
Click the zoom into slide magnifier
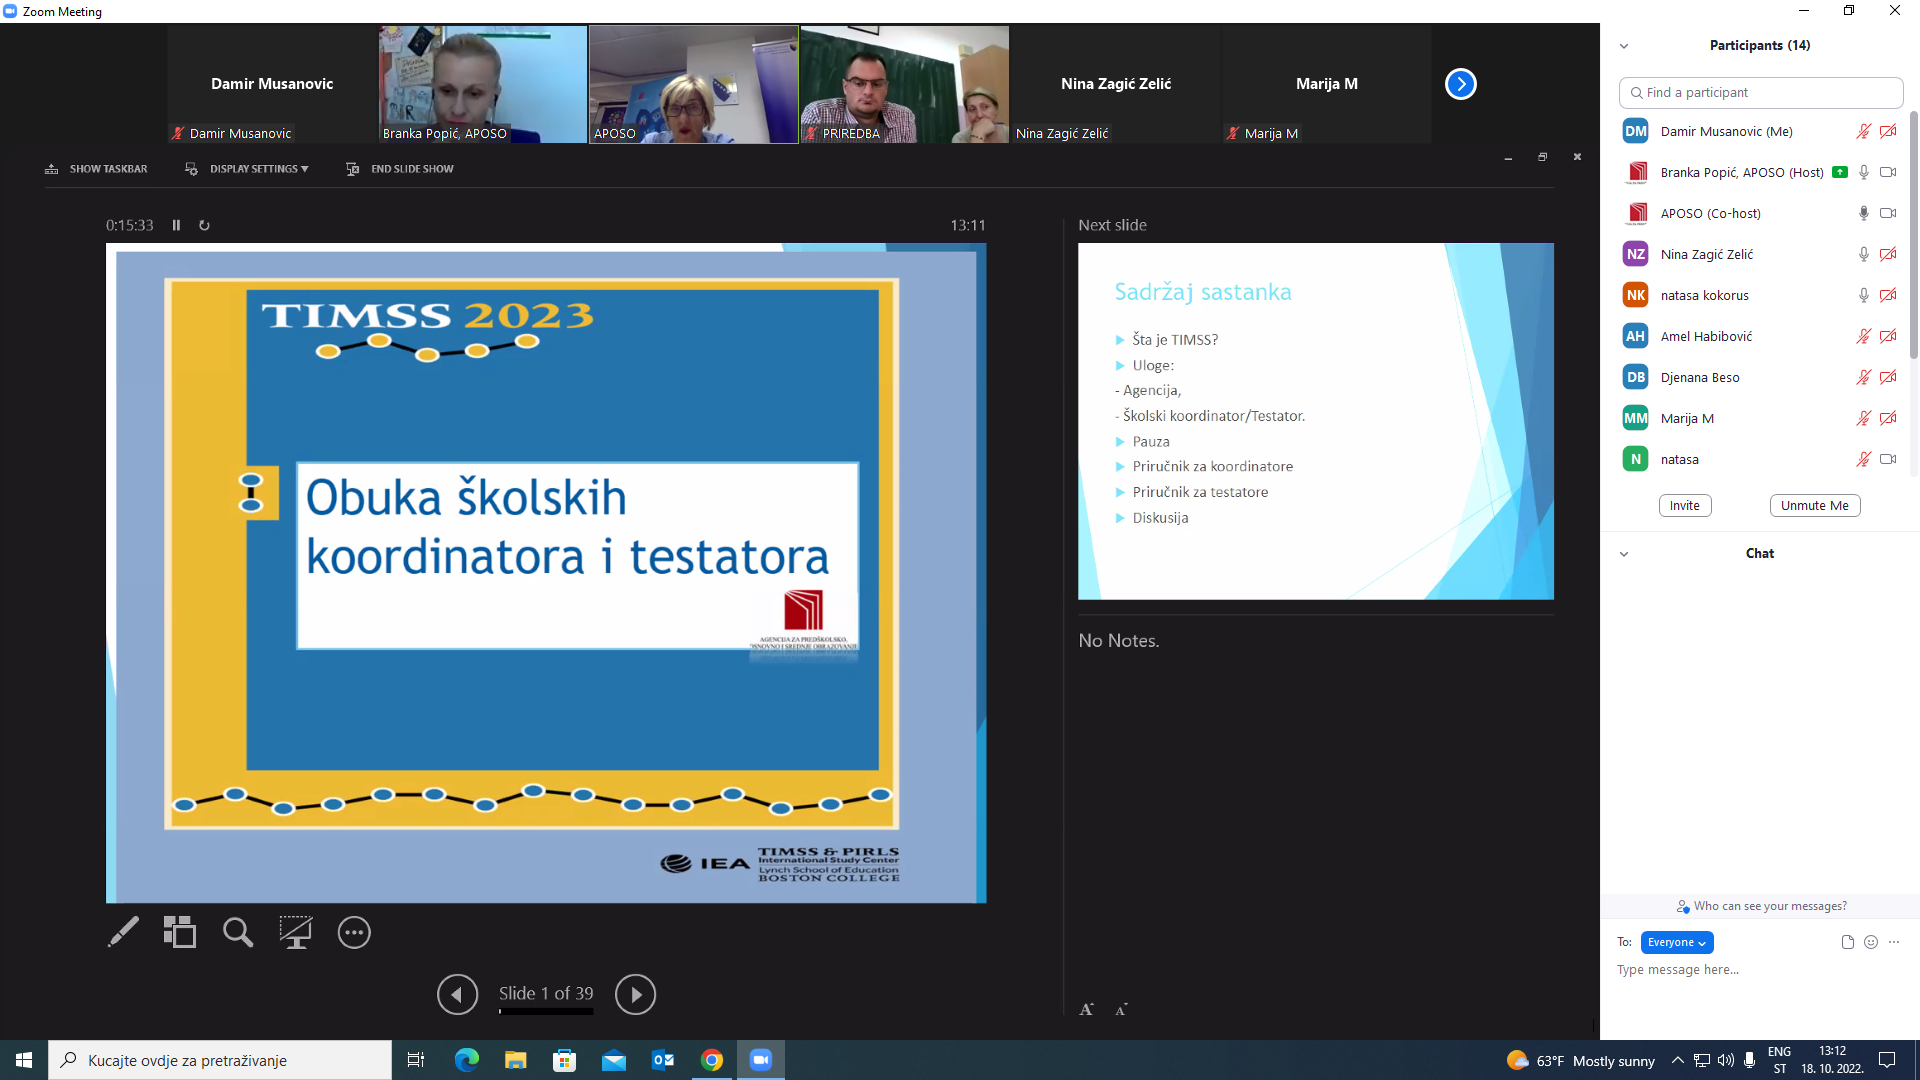point(238,932)
